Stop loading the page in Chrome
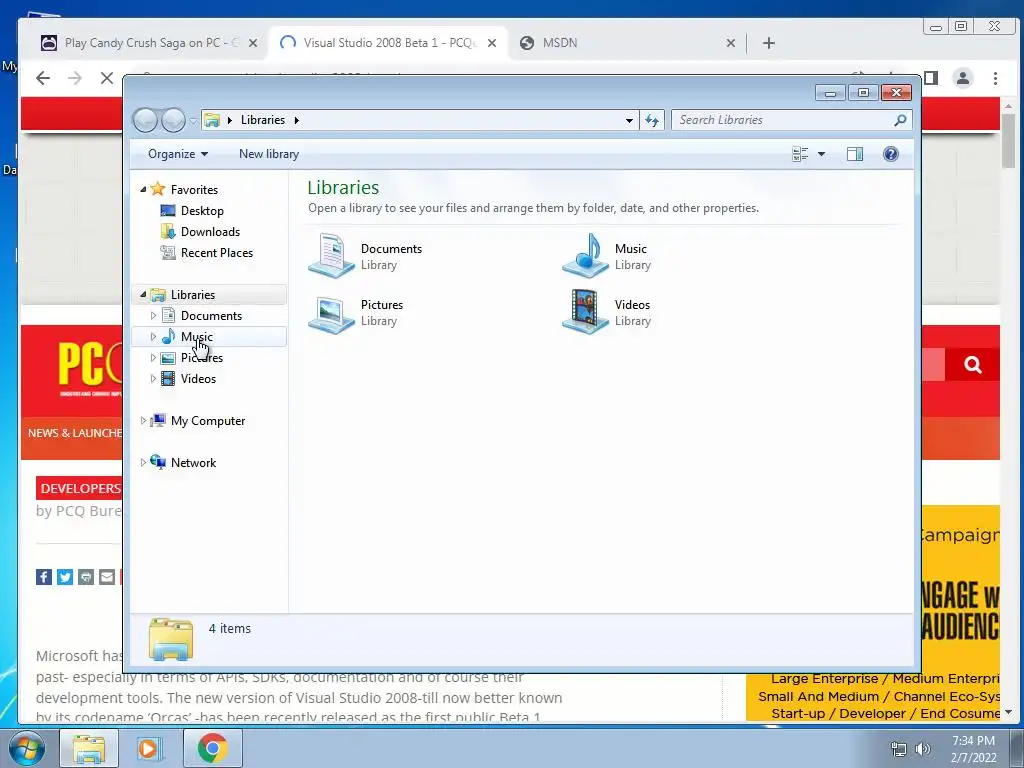This screenshot has width=1024, height=768. [107, 78]
